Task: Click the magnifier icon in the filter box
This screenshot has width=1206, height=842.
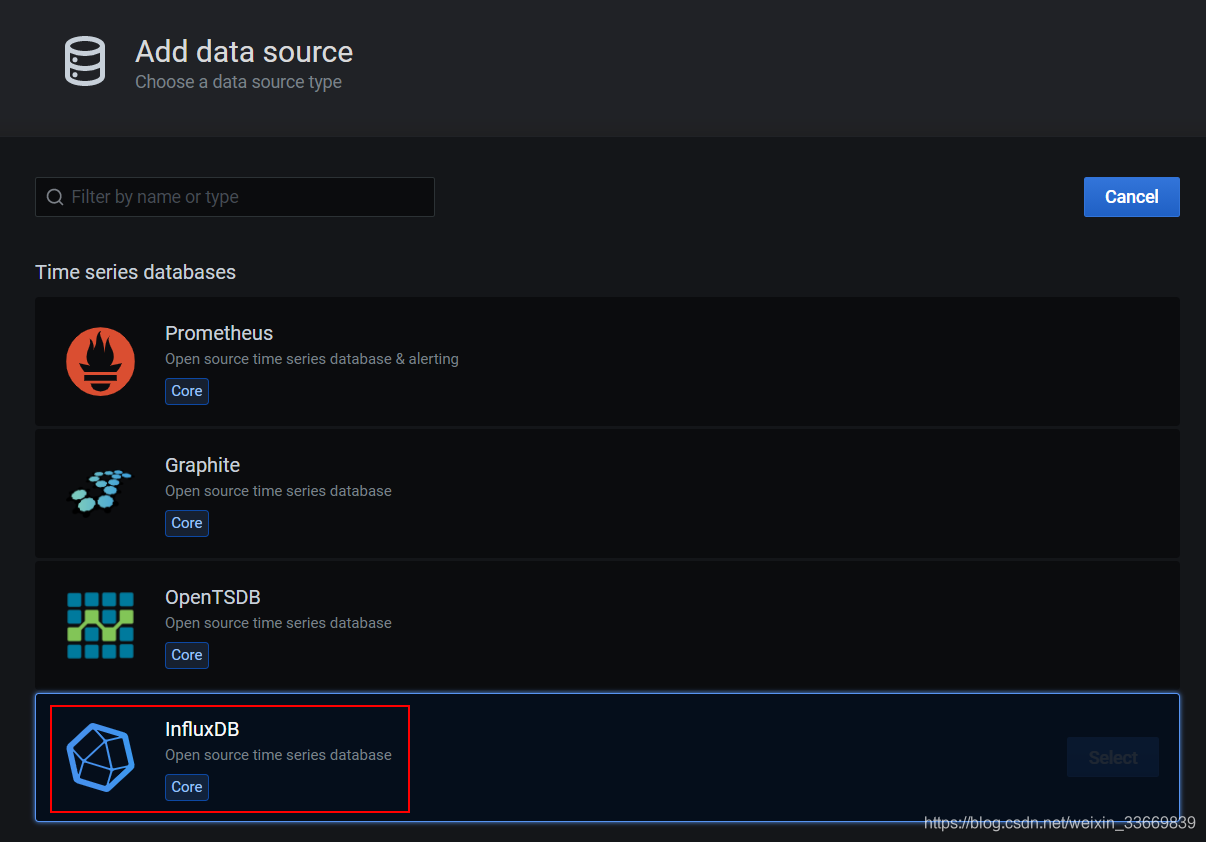Action: click(x=55, y=197)
